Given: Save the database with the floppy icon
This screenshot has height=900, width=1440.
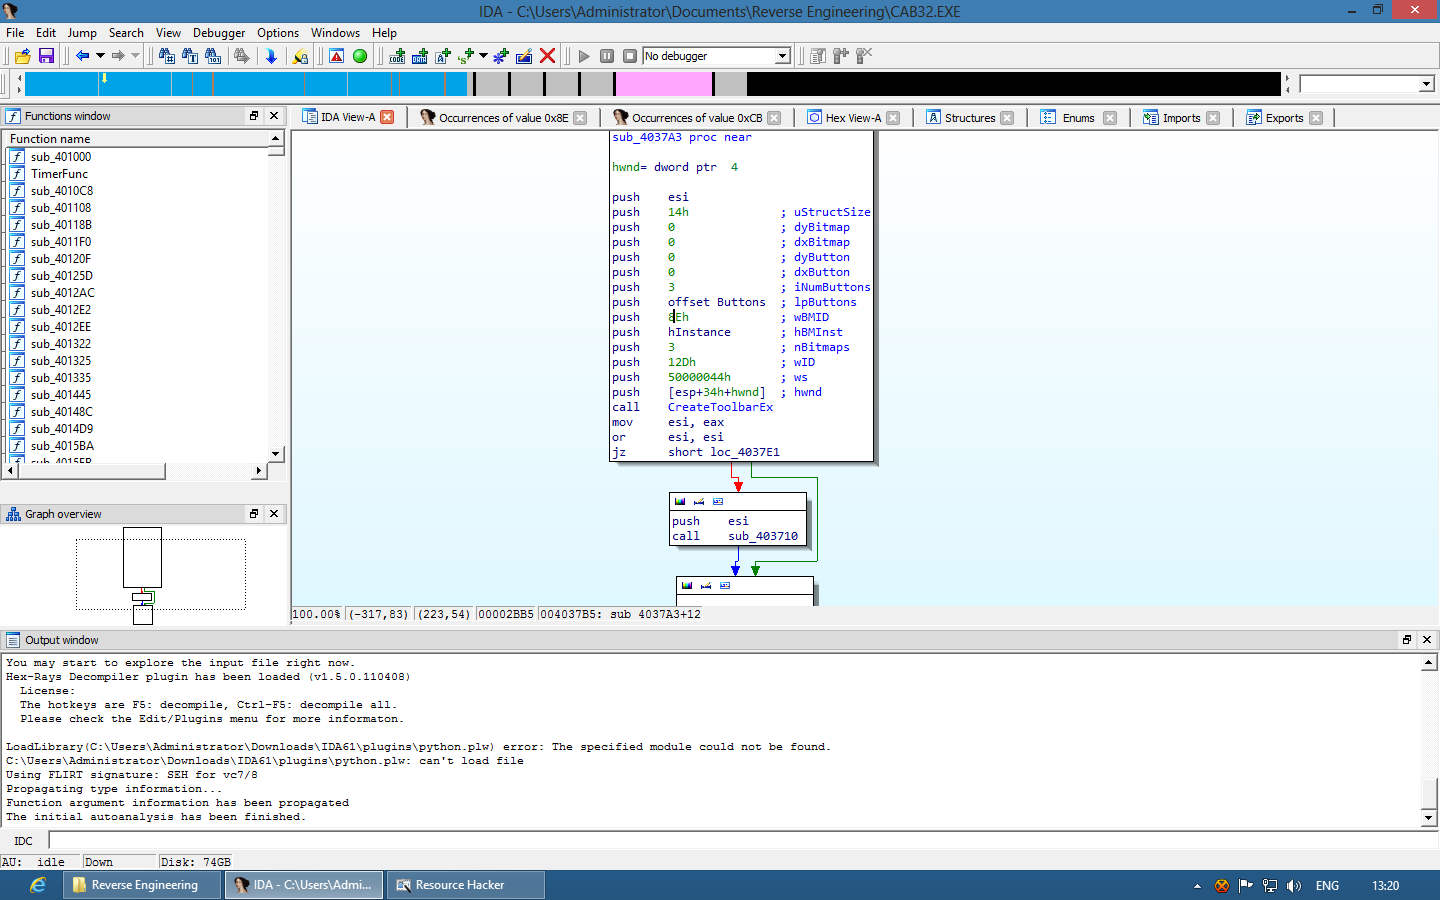Looking at the screenshot, I should click(46, 56).
